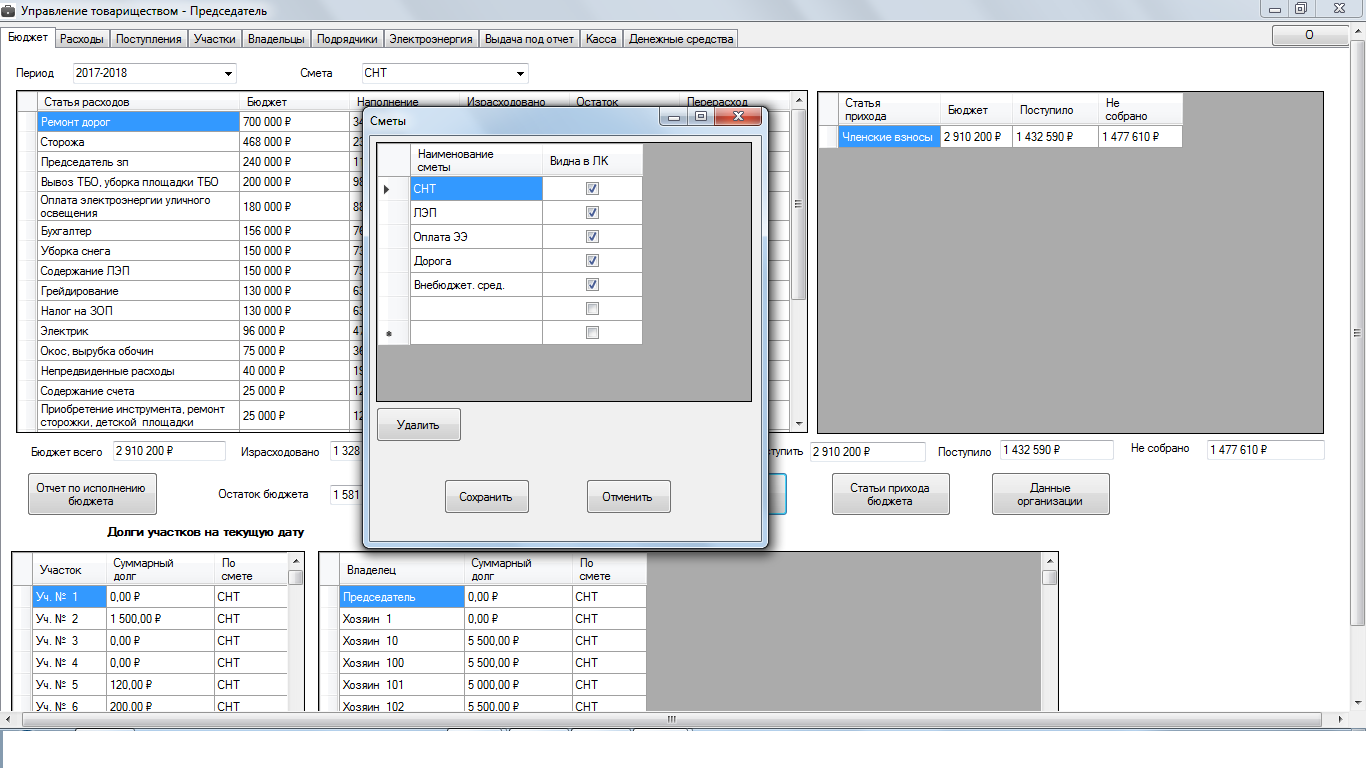Click the Бюджет всего field
The image size is (1366, 768).
[170, 452]
